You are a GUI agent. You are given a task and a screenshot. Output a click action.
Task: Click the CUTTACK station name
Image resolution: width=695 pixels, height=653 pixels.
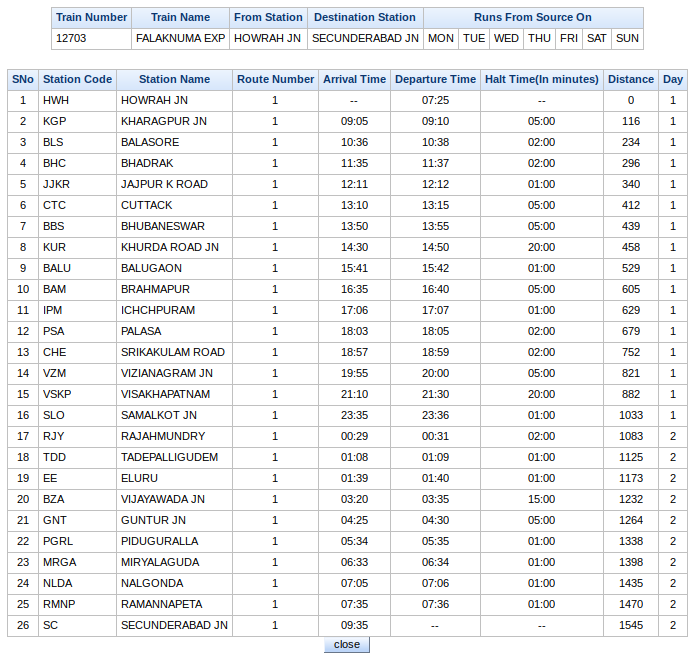[146, 205]
